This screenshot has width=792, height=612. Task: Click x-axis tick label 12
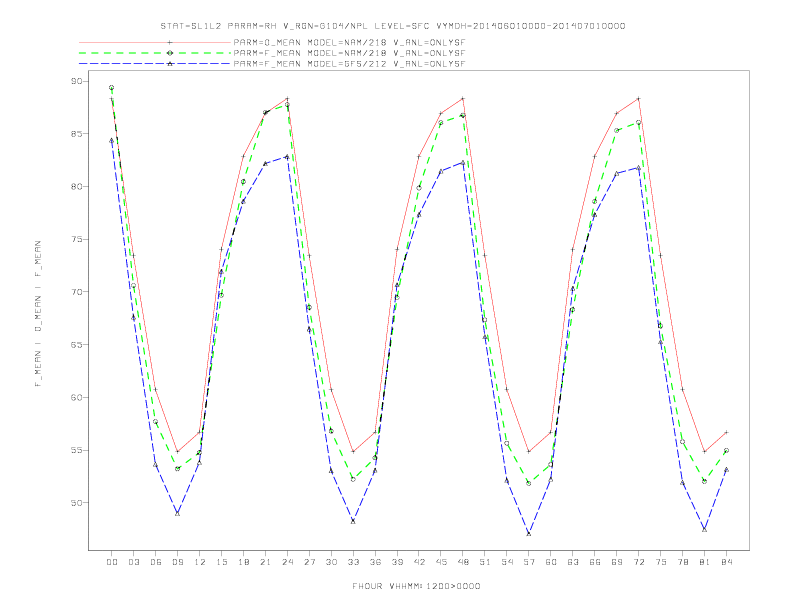click(x=200, y=562)
